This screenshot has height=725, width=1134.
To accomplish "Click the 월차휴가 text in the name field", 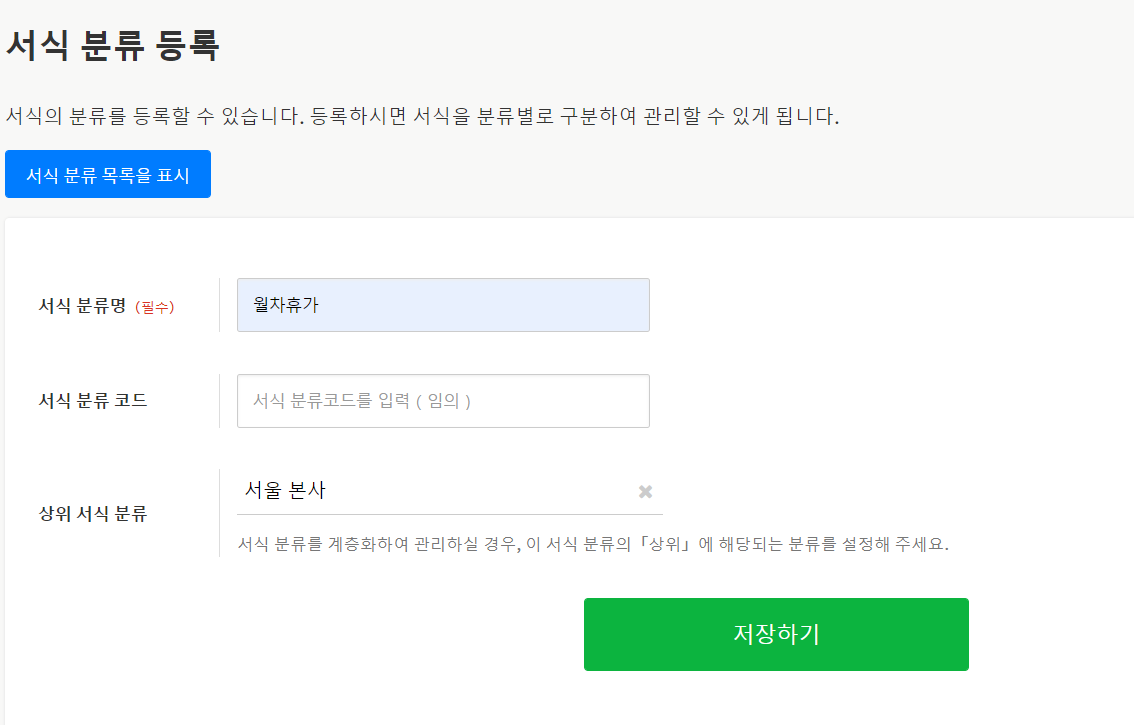I will (x=286, y=305).
